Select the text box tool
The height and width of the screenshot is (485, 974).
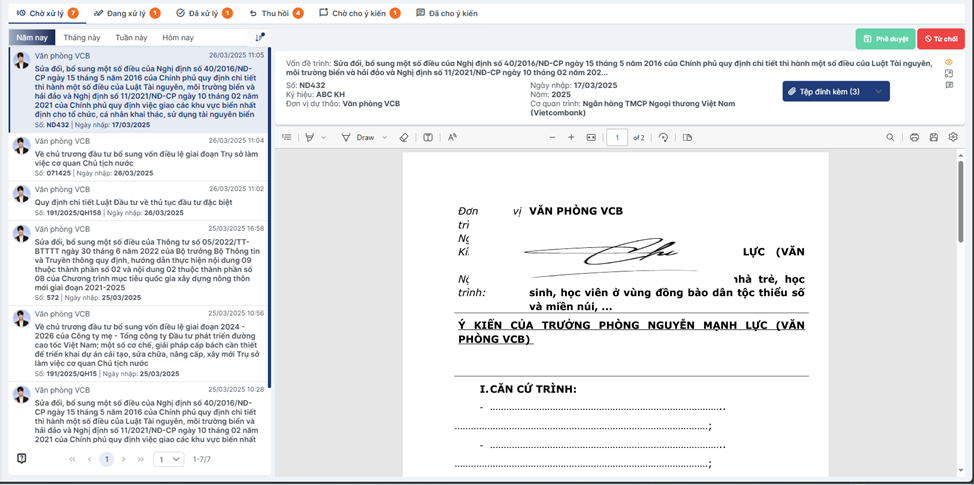pos(428,137)
